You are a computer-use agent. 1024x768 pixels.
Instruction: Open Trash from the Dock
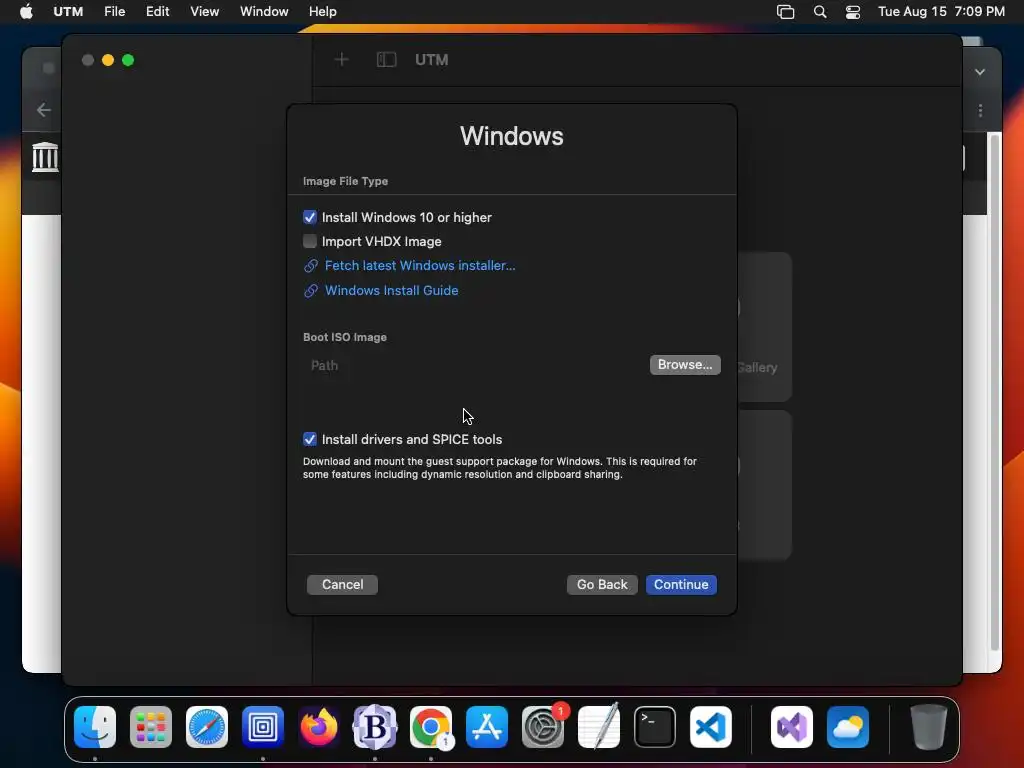tap(929, 727)
